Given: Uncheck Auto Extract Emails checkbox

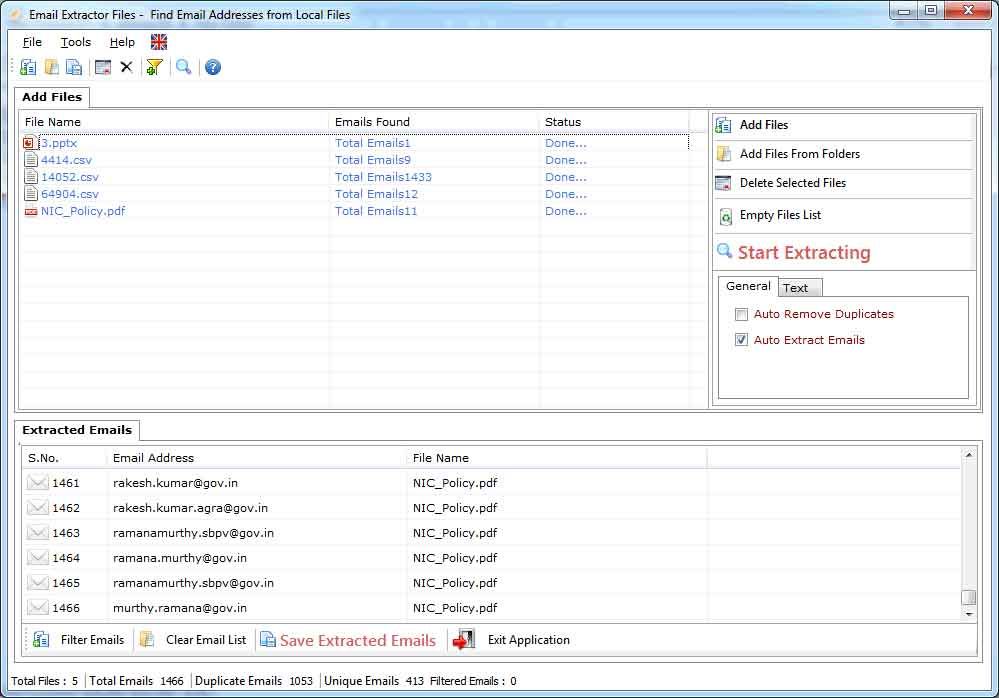Looking at the screenshot, I should [x=741, y=340].
